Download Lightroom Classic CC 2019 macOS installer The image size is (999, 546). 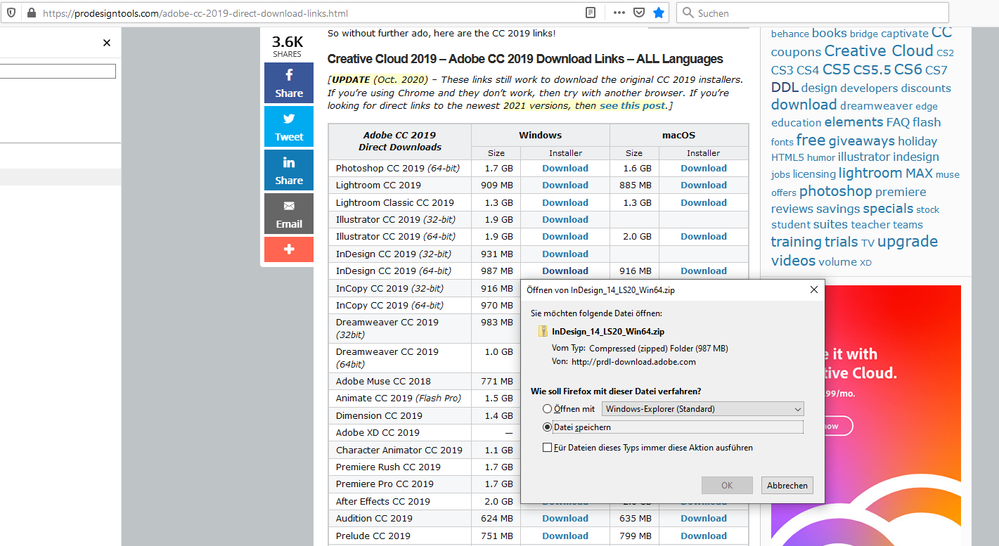pos(703,203)
